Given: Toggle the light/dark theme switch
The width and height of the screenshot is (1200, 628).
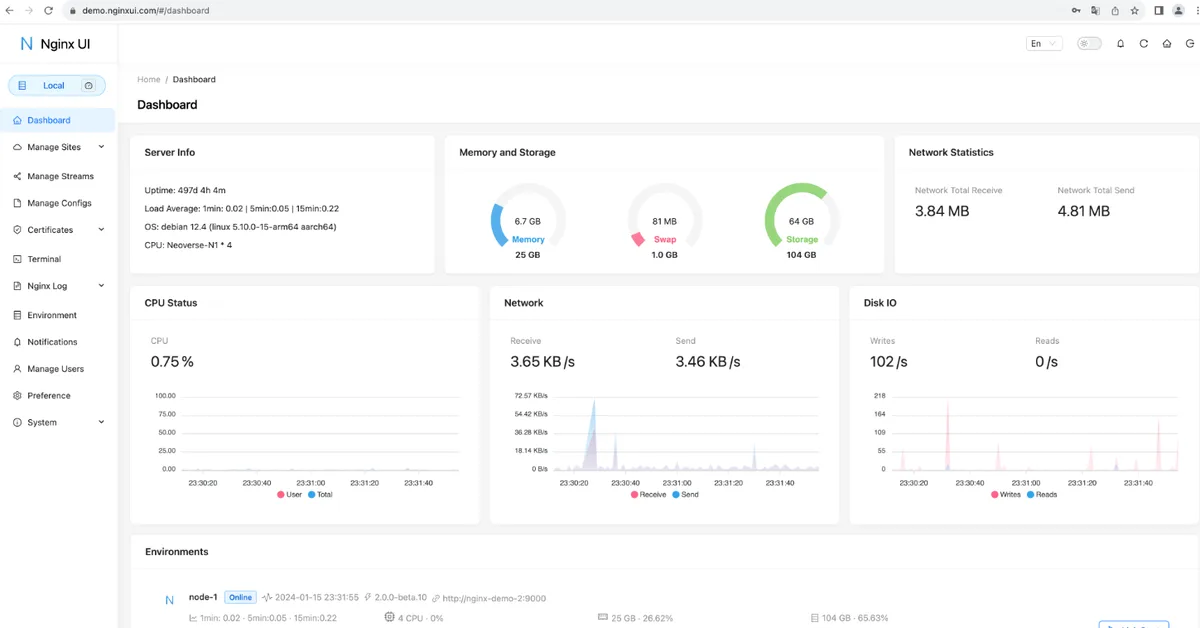Looking at the screenshot, I should pyautogui.click(x=1088, y=43).
